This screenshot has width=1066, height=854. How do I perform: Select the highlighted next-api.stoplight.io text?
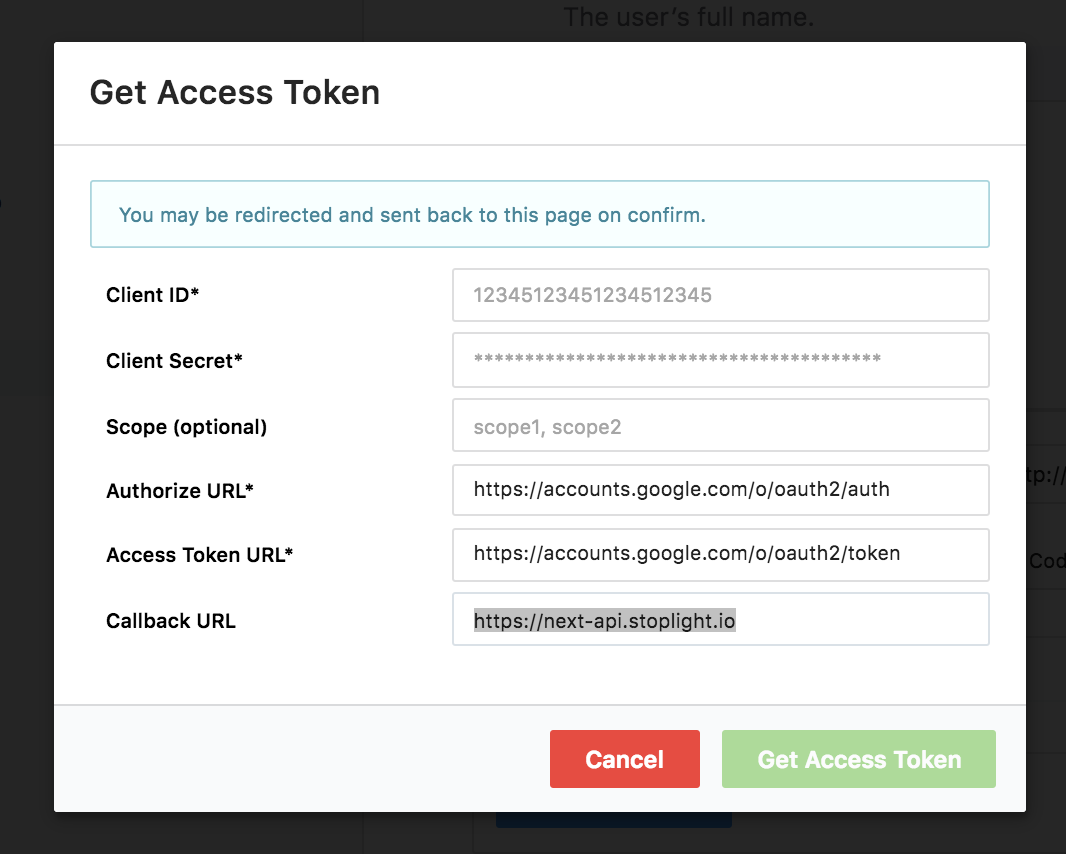click(x=603, y=619)
